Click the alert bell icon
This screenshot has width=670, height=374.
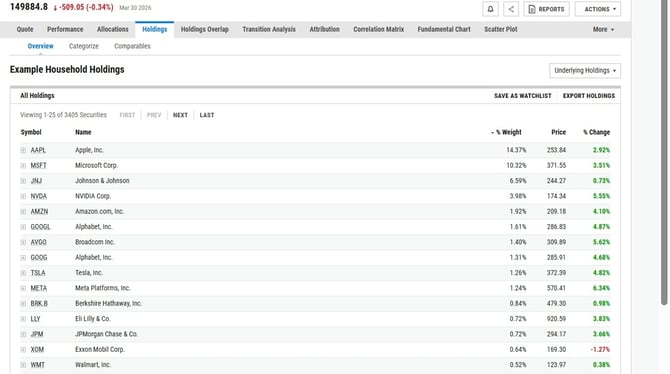click(x=490, y=9)
